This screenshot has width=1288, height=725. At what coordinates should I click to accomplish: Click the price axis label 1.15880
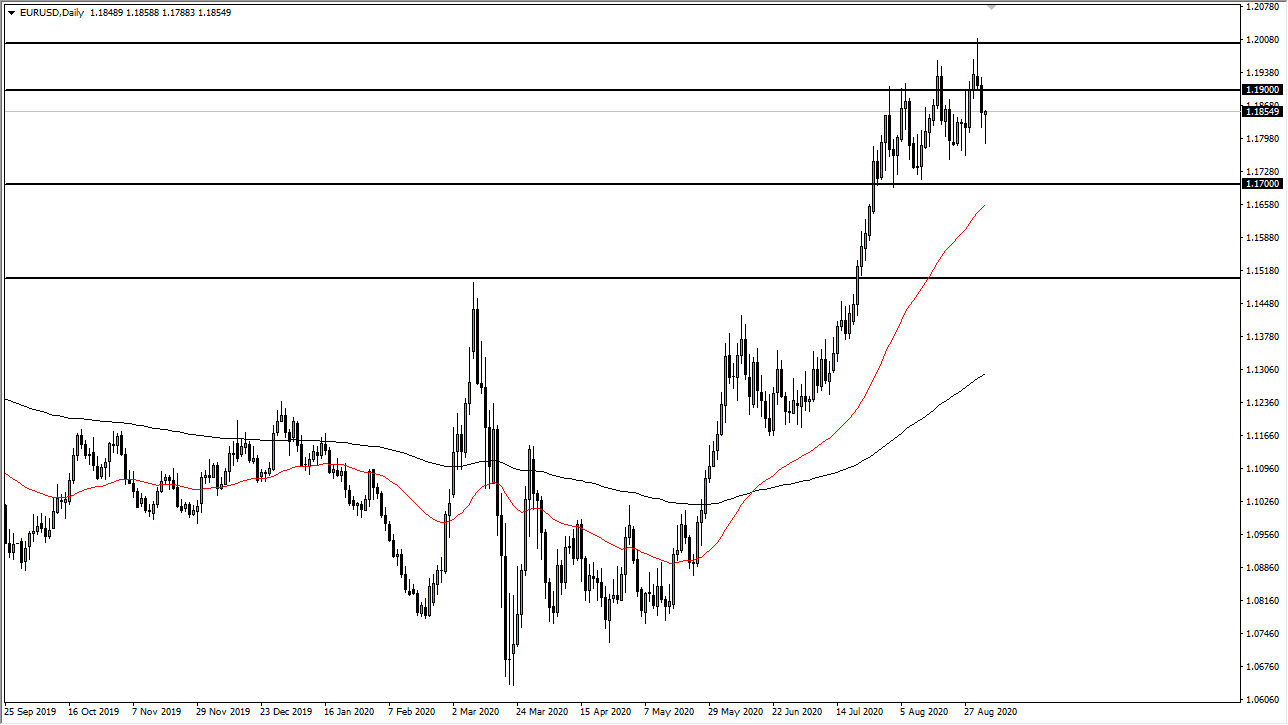click(x=1263, y=238)
